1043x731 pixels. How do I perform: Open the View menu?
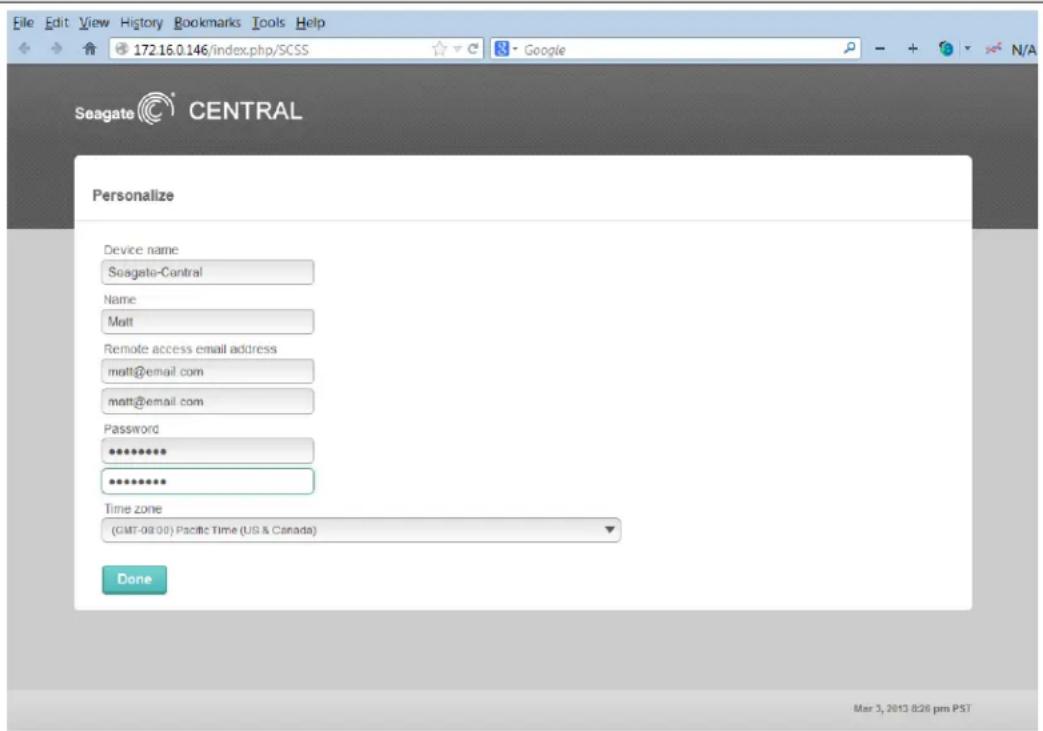coord(94,23)
